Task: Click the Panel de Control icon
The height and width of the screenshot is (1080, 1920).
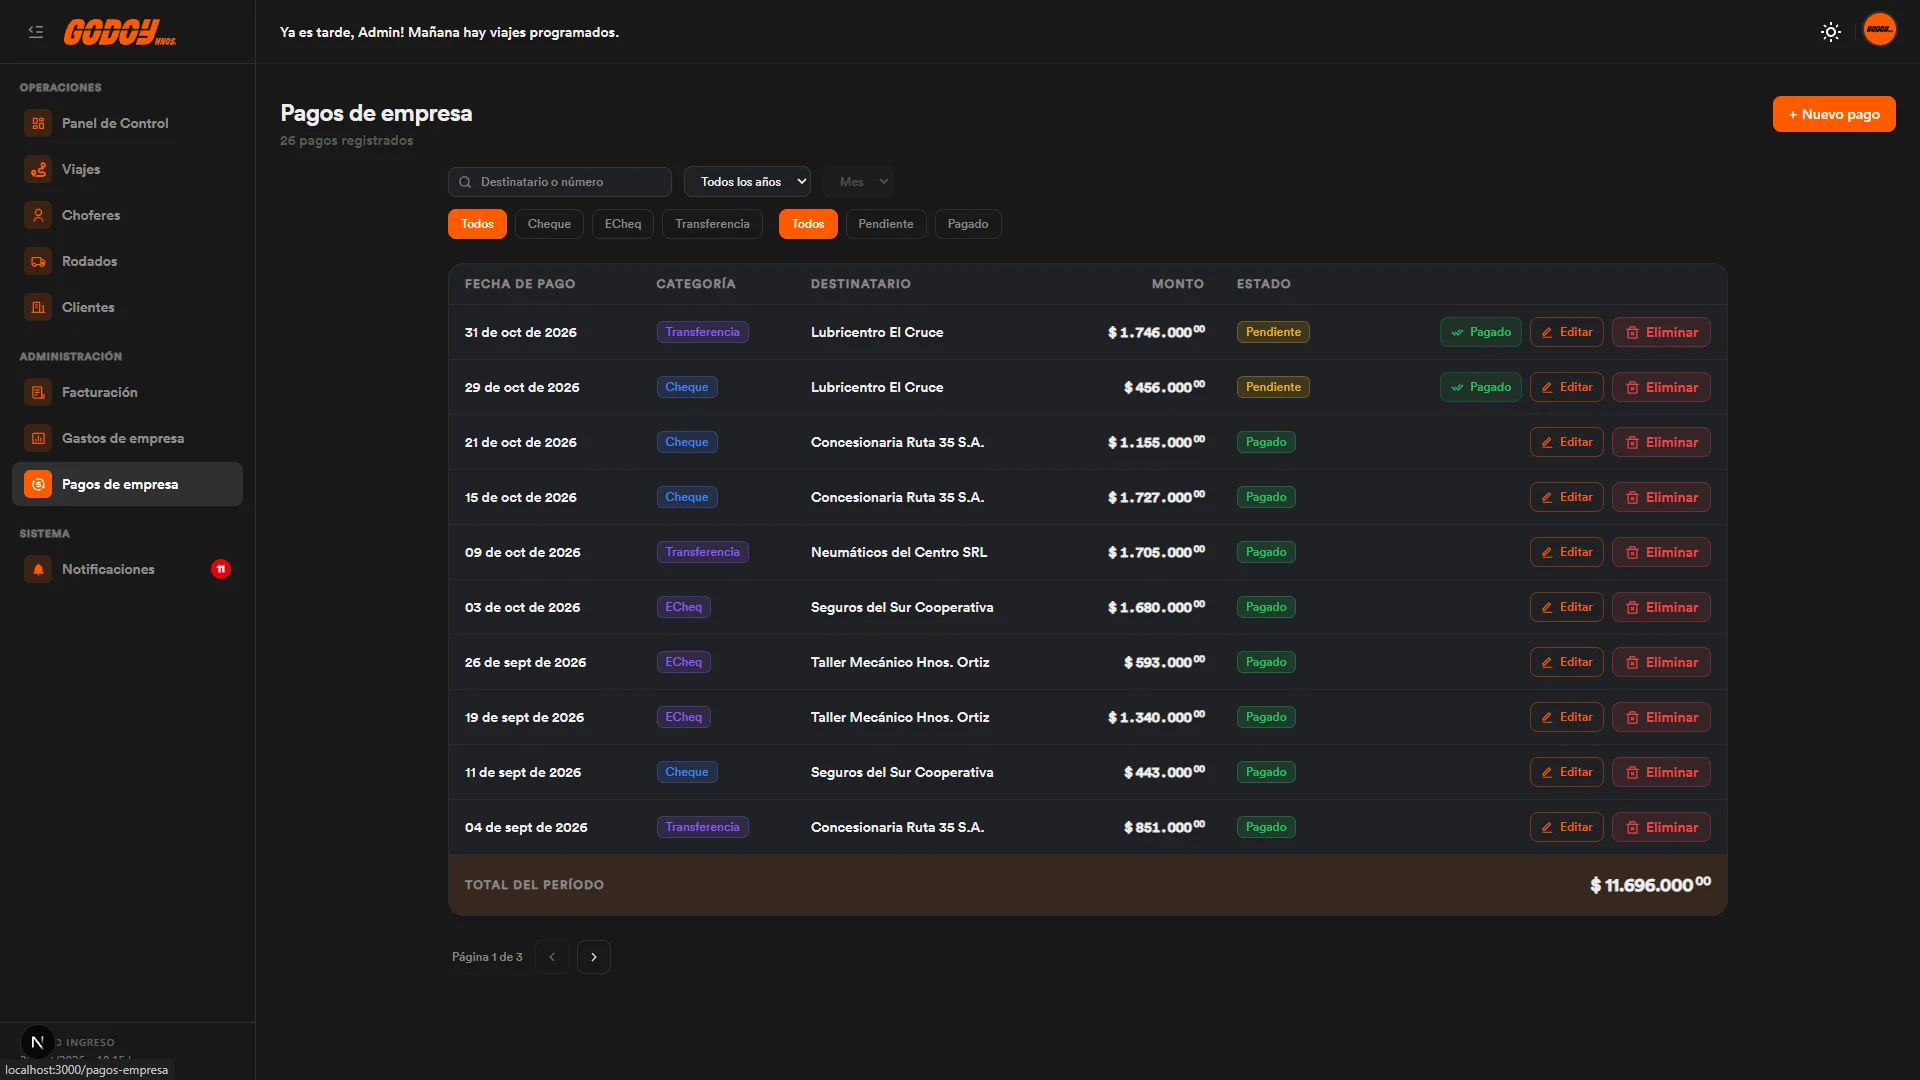Action: pos(38,123)
